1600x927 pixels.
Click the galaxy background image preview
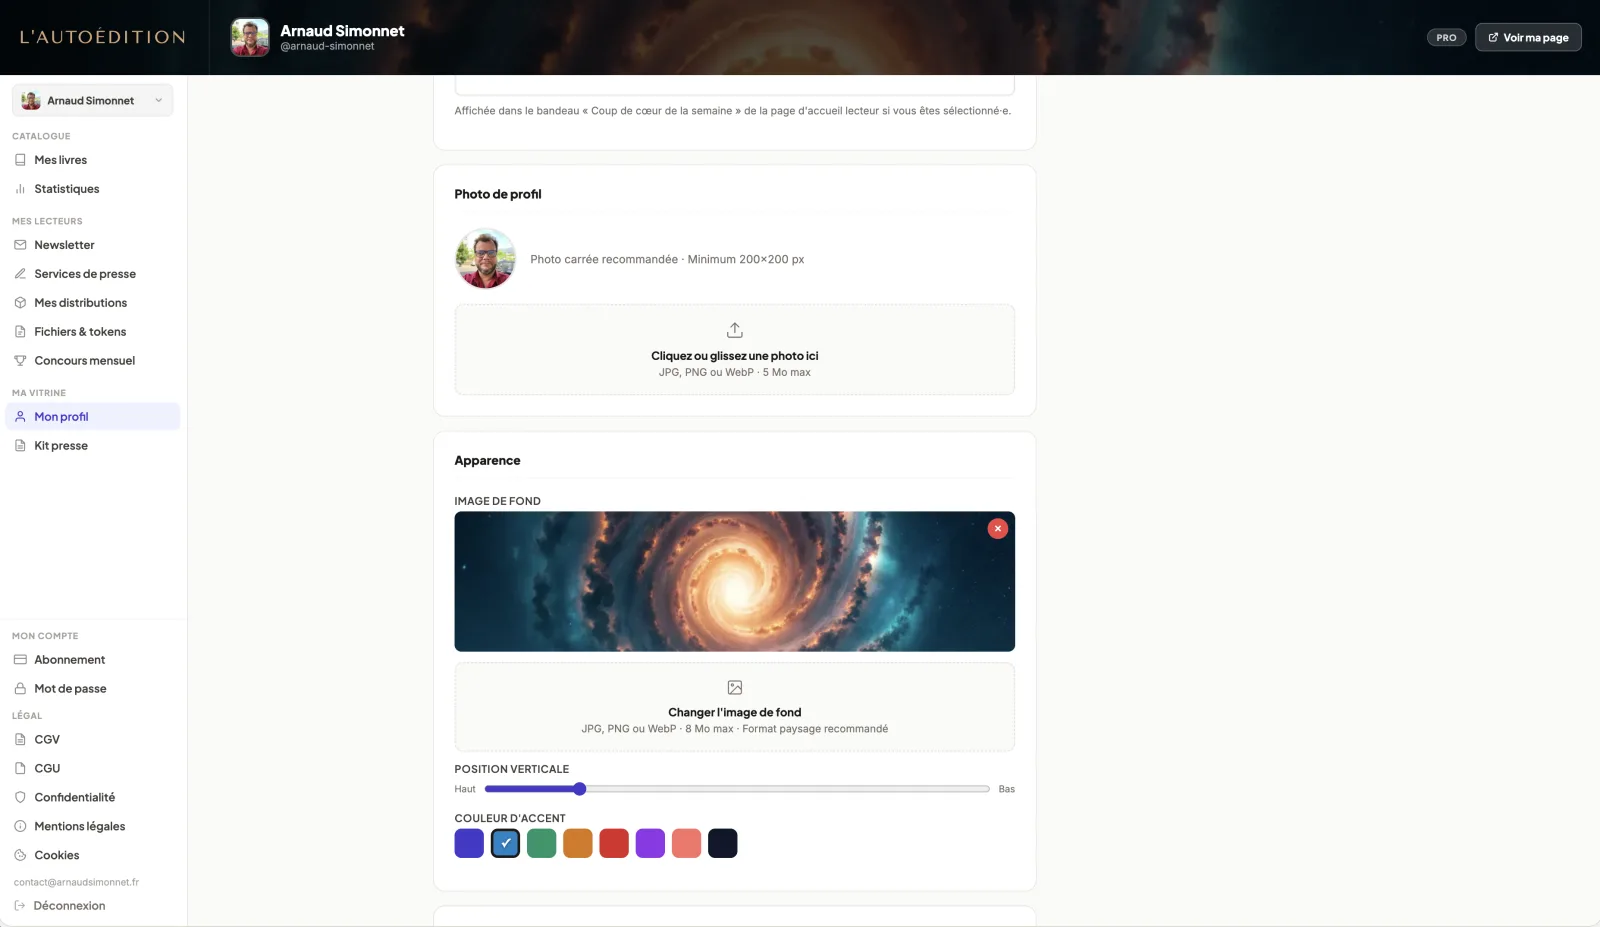pyautogui.click(x=735, y=582)
